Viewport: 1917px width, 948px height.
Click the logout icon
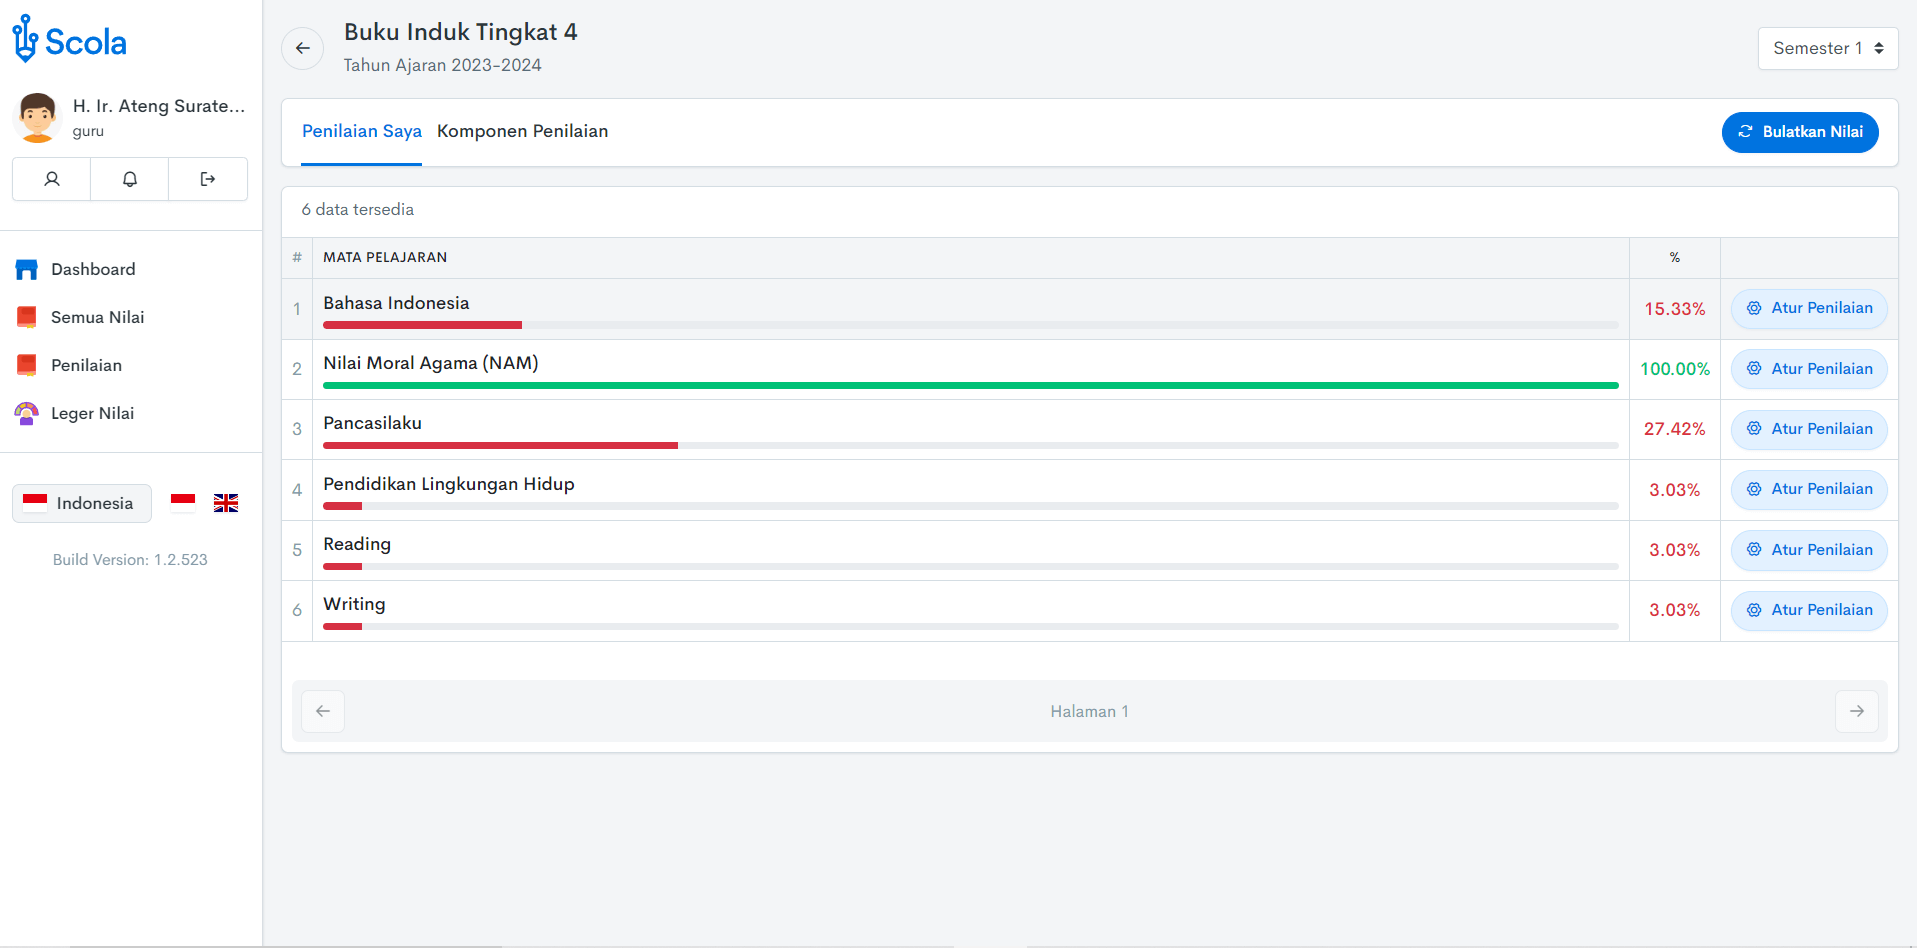[x=208, y=179]
